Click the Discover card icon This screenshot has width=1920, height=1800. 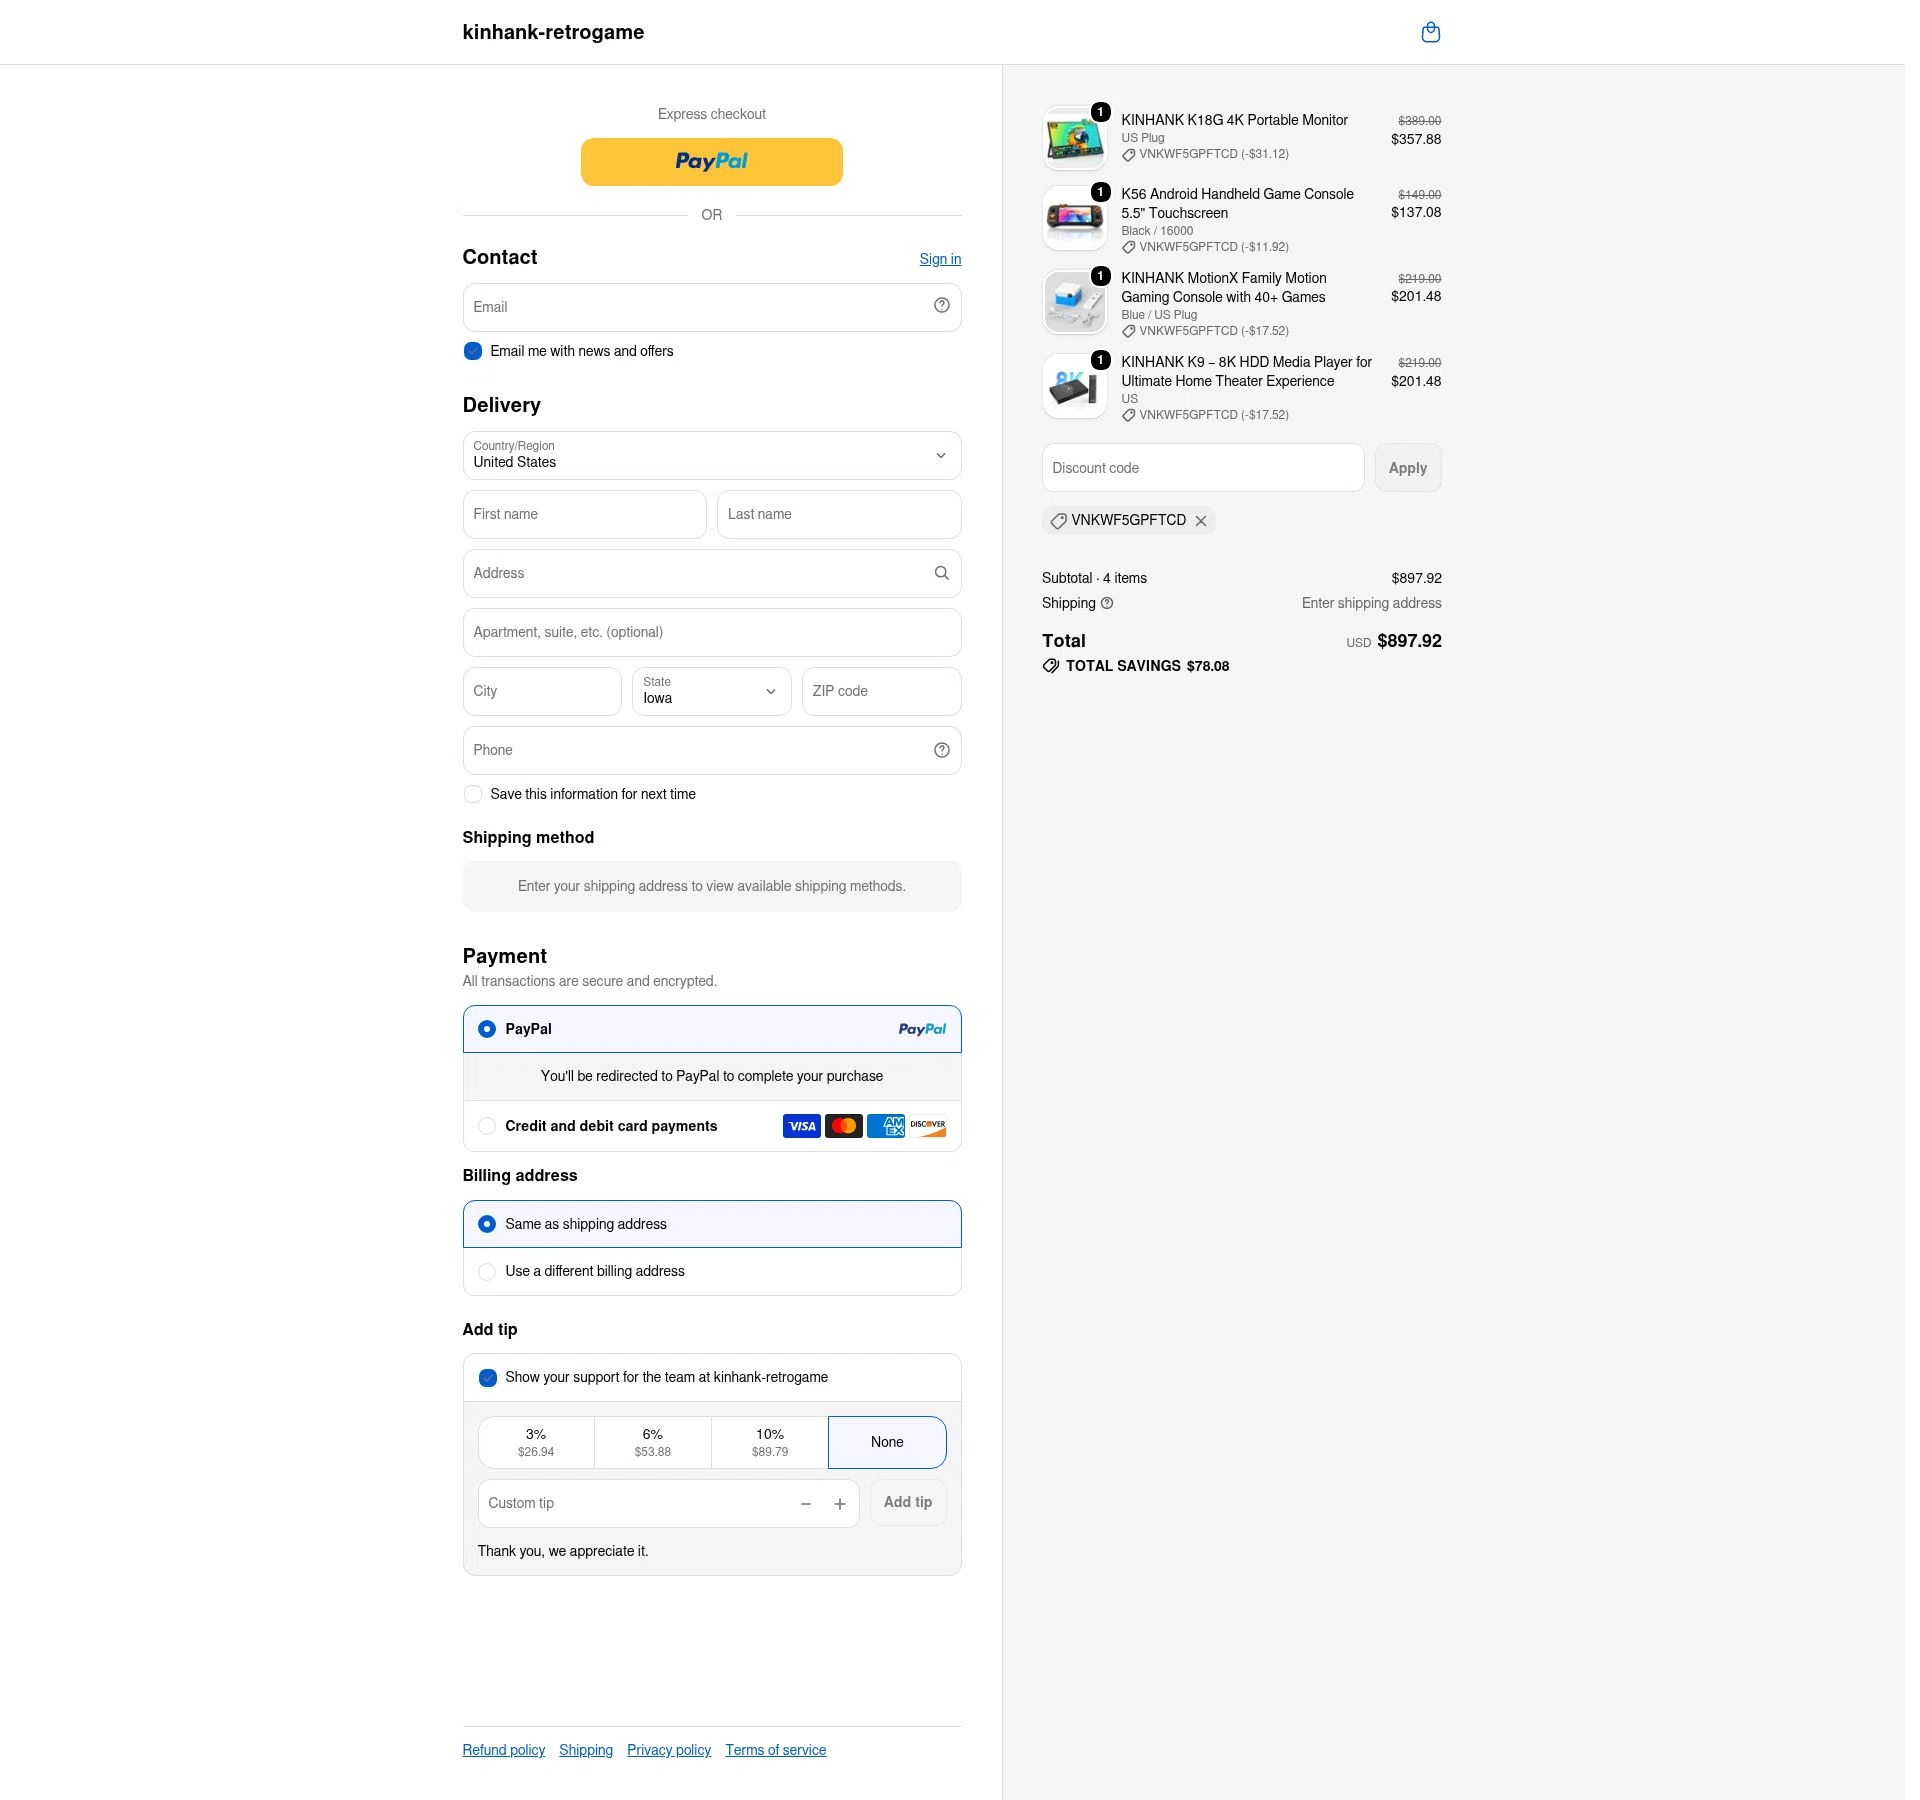[928, 1126]
